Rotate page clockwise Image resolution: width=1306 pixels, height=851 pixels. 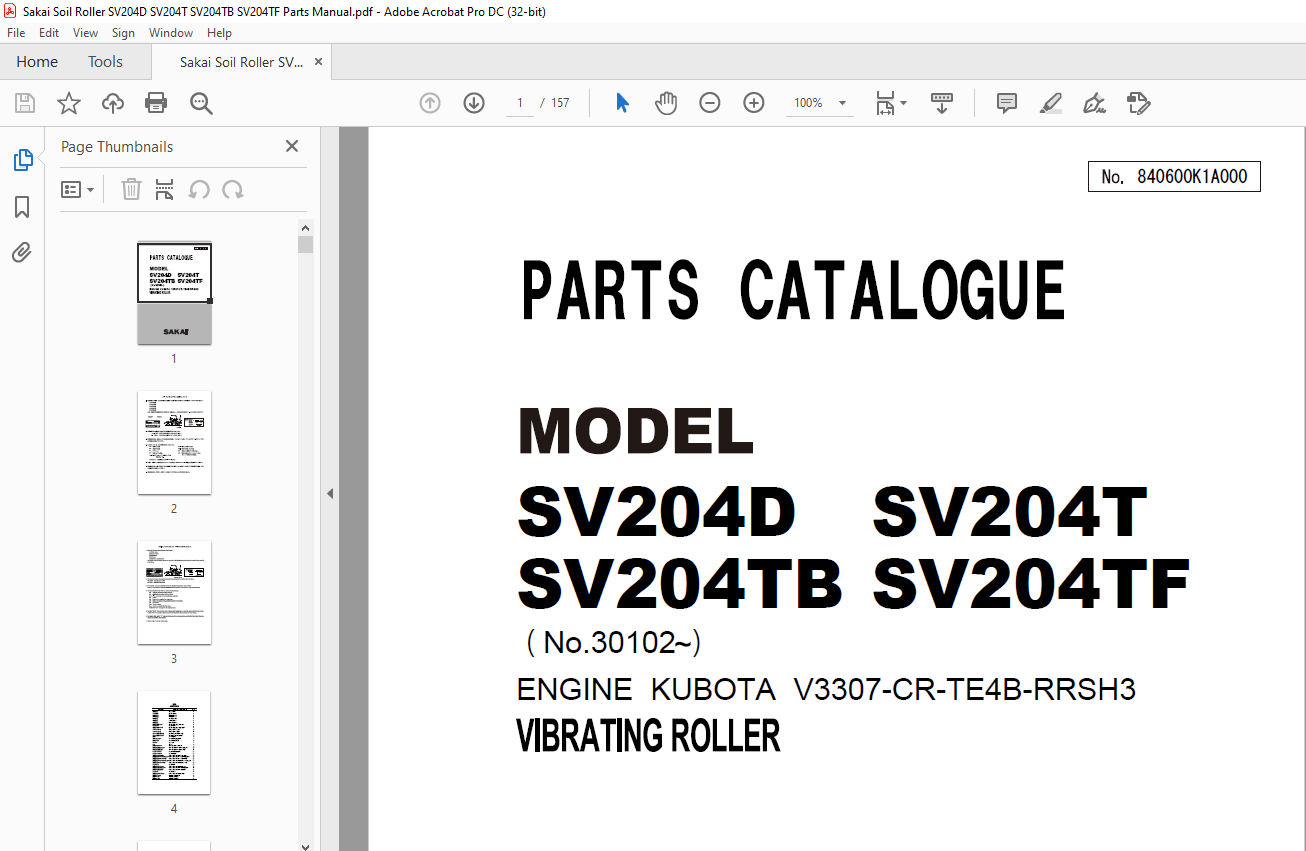233,189
